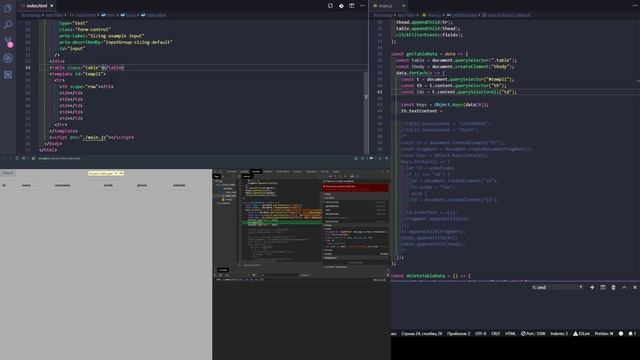
Task: Click the getTableData function declaration line
Action: tap(429, 54)
